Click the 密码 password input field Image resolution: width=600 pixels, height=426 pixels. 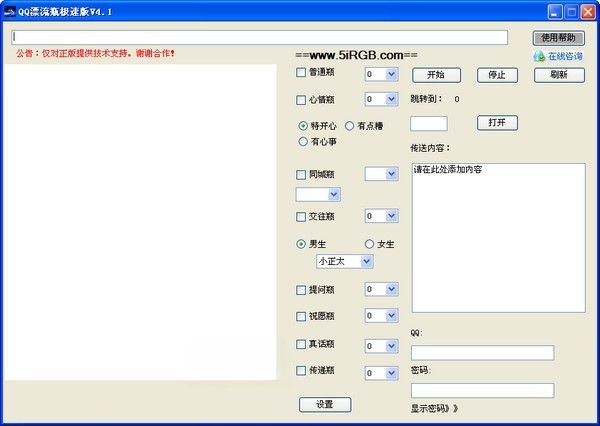(483, 390)
